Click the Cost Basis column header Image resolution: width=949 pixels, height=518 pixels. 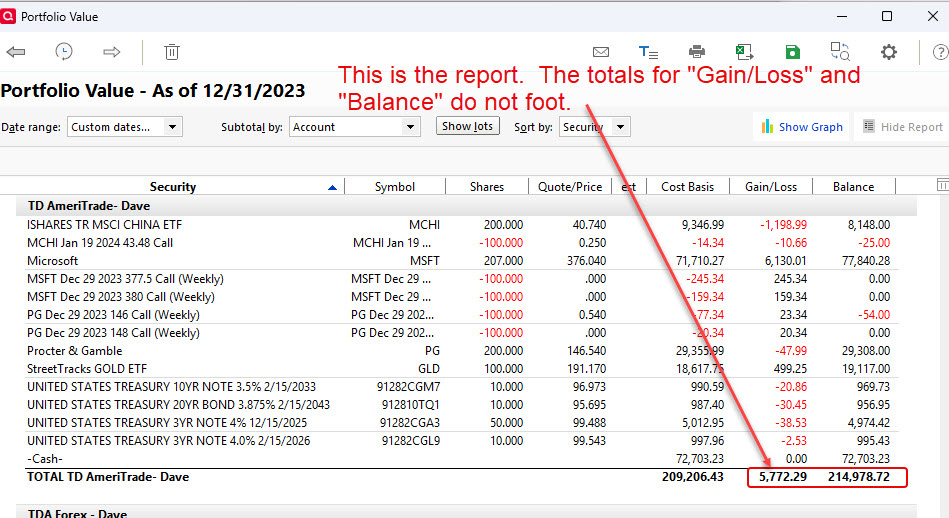(x=688, y=186)
